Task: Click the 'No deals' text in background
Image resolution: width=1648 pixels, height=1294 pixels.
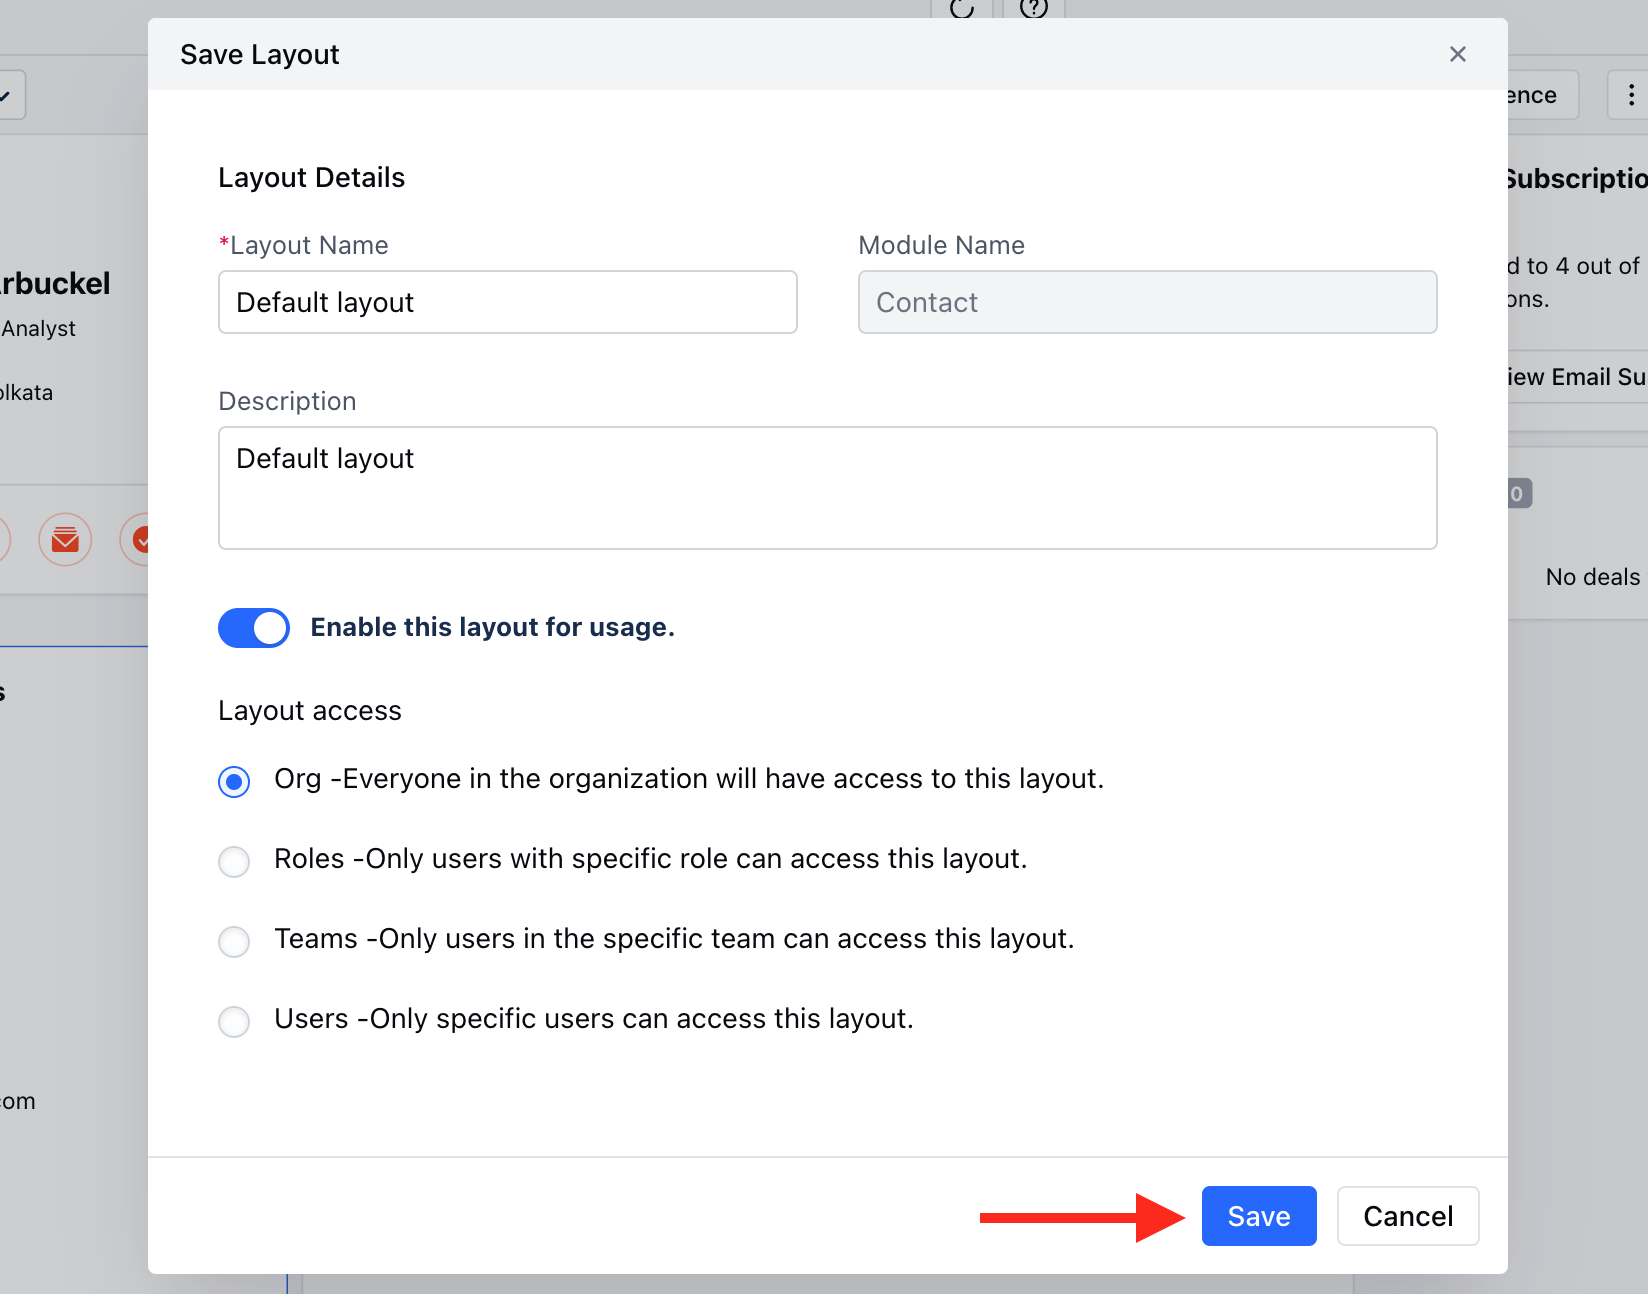Action: (x=1592, y=577)
